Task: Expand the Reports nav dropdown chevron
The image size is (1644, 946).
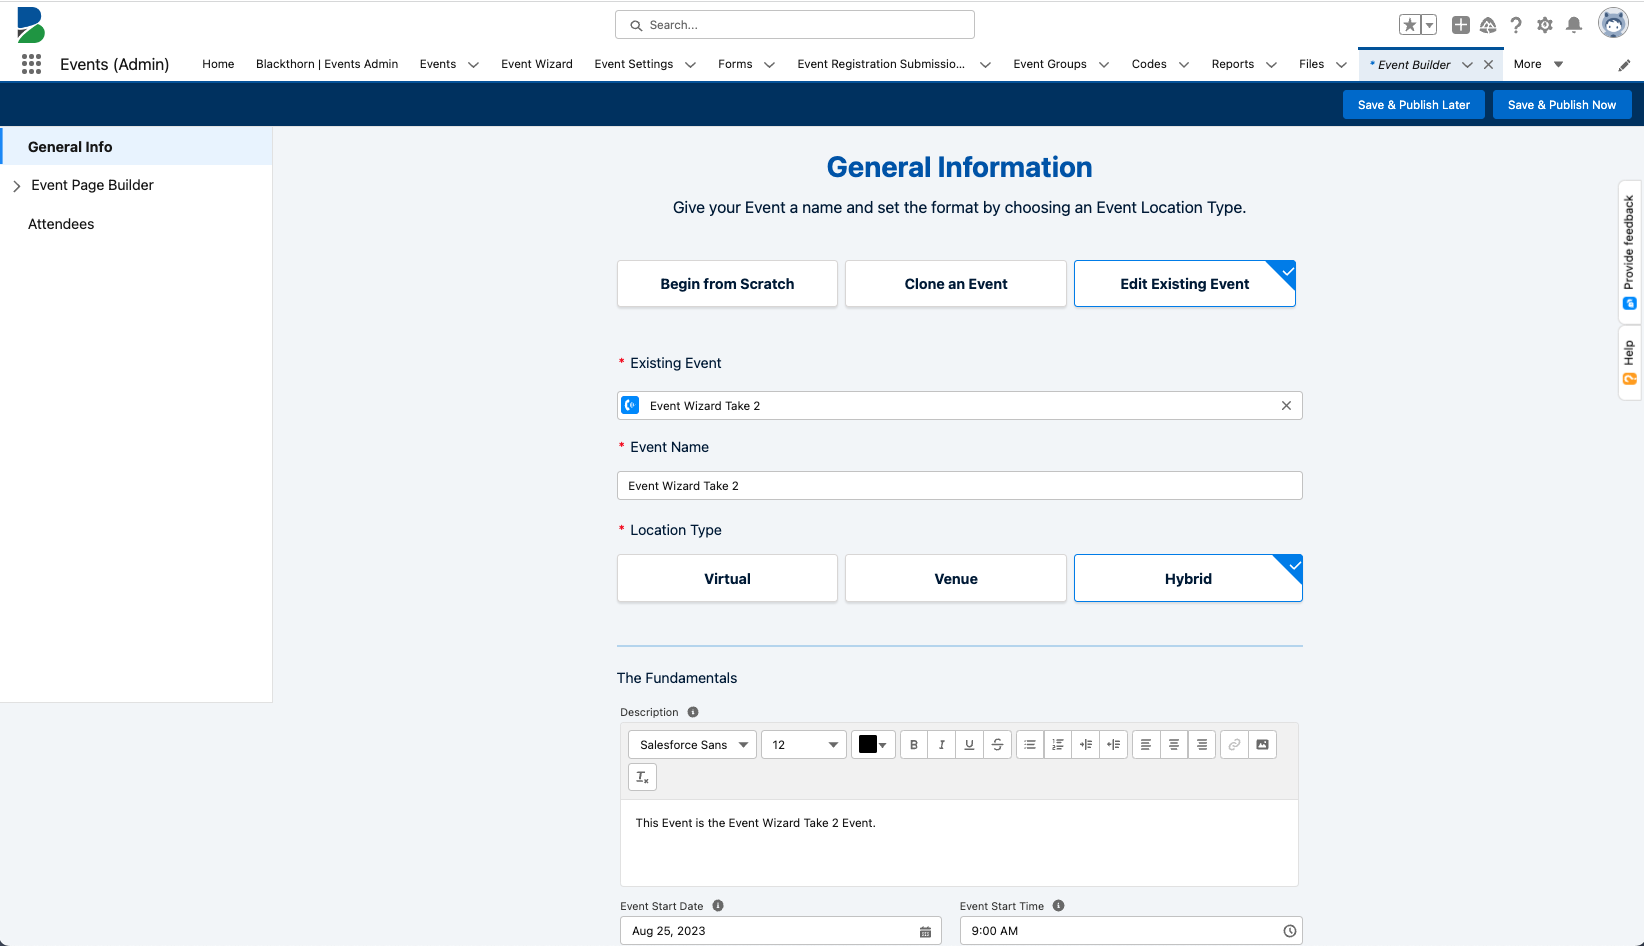Action: coord(1271,65)
